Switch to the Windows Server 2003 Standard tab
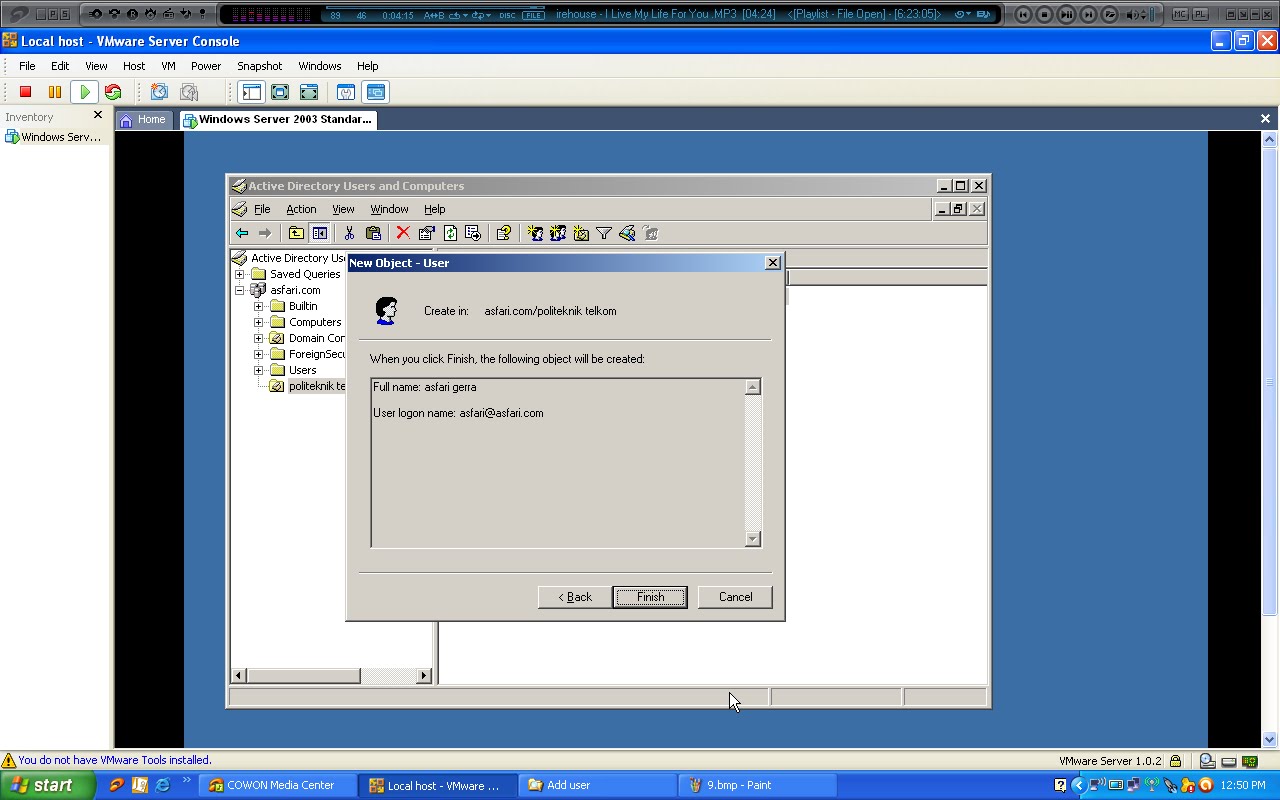Screen dimensions: 1280x800 (x=277, y=119)
